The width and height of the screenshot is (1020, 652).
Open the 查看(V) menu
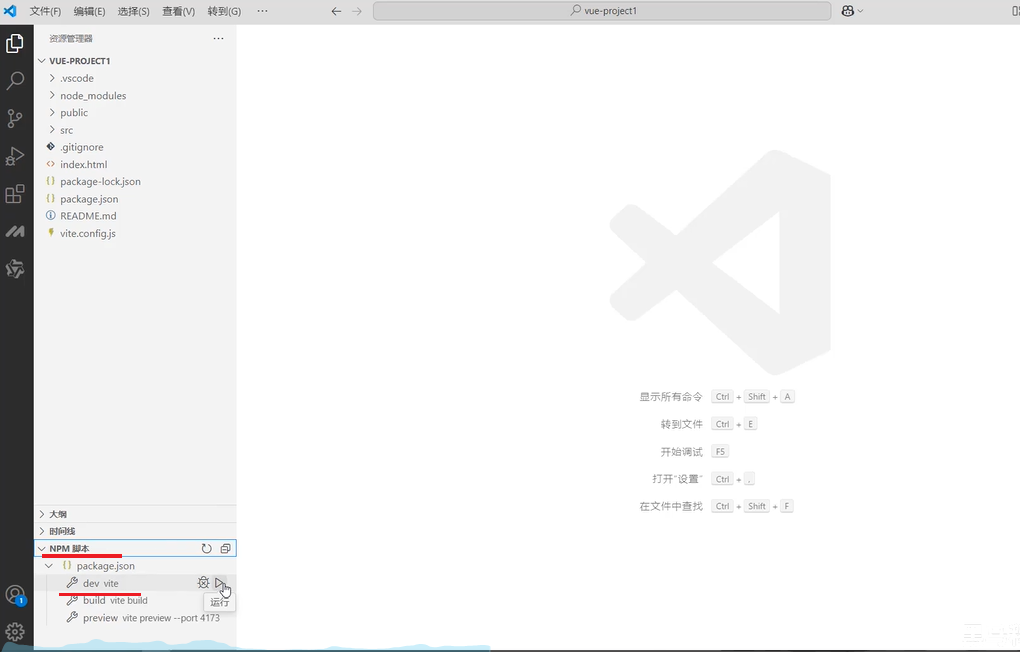(178, 11)
